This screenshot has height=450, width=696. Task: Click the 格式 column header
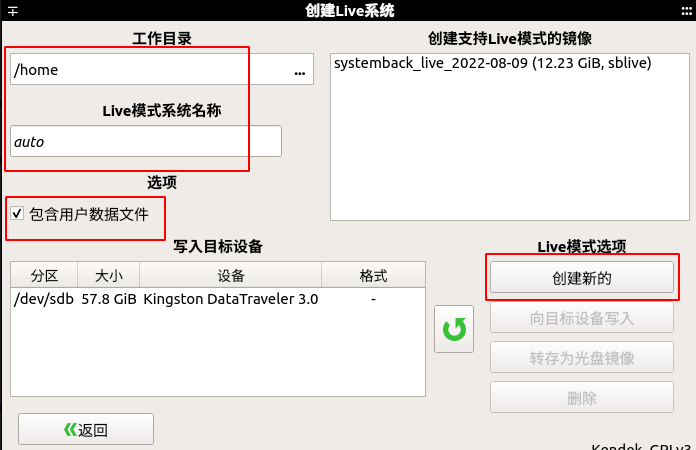point(373,275)
